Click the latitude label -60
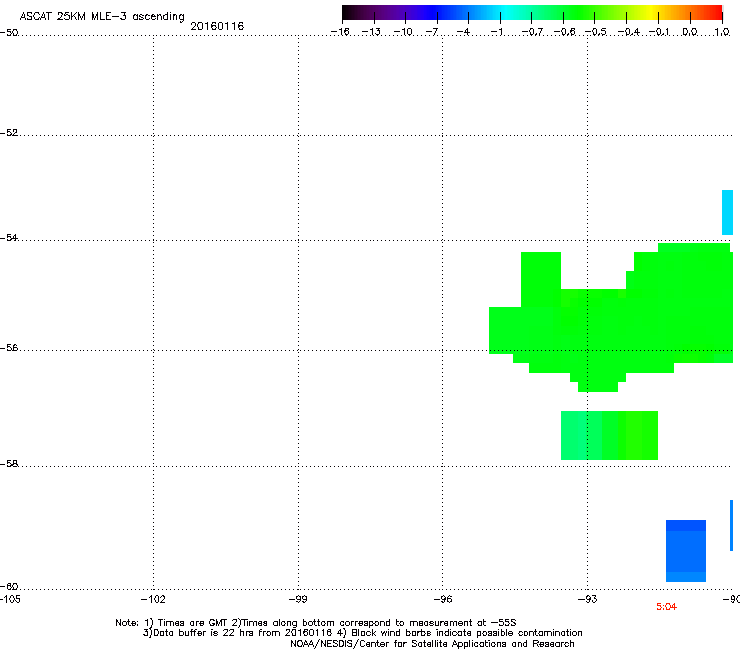 point(9,586)
